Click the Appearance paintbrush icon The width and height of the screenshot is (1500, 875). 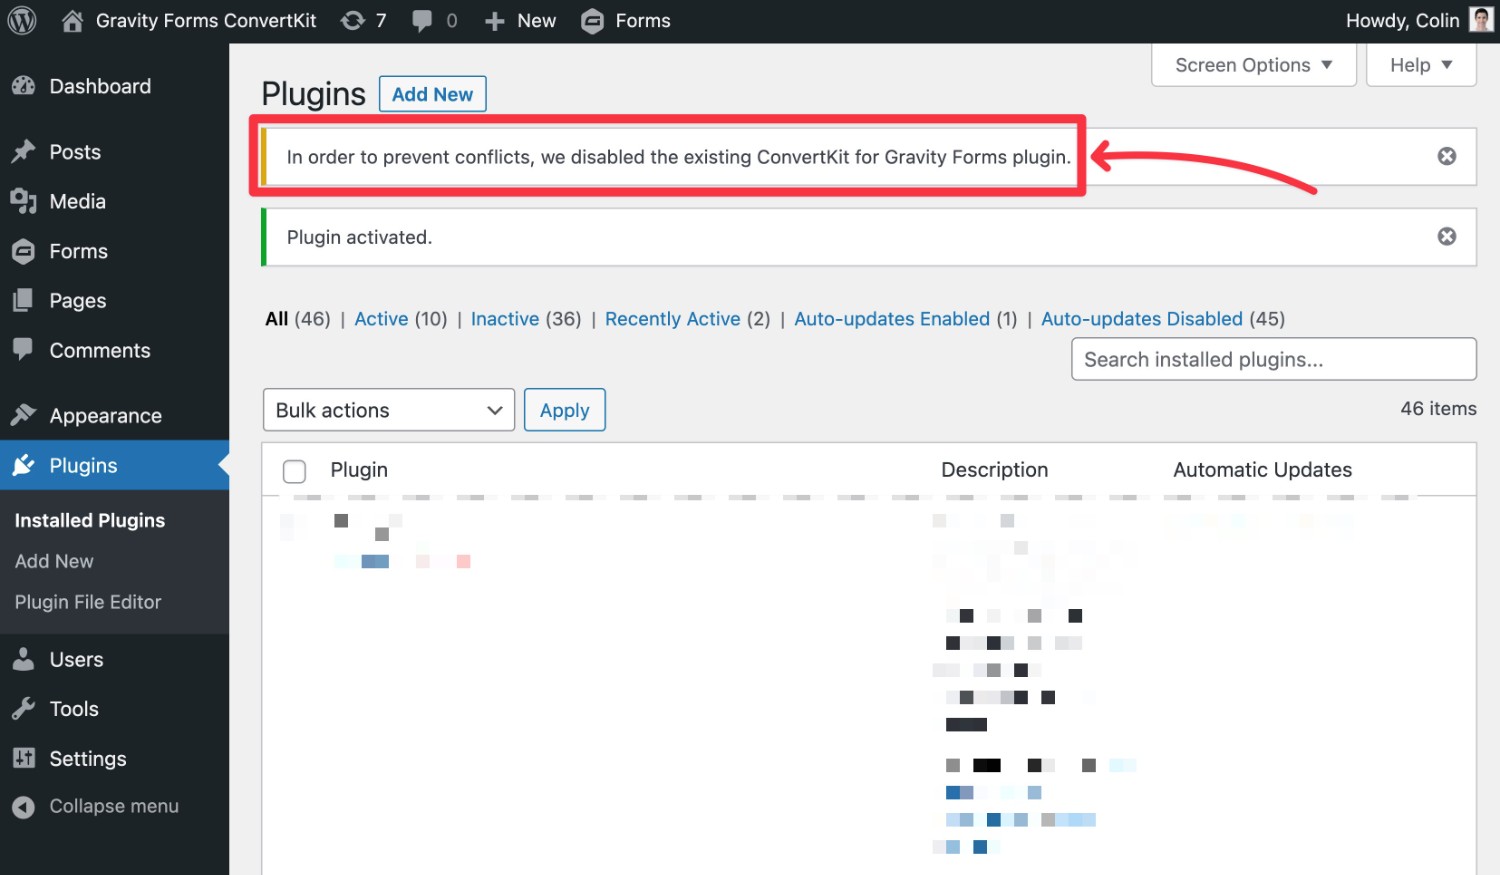pyautogui.click(x=24, y=415)
